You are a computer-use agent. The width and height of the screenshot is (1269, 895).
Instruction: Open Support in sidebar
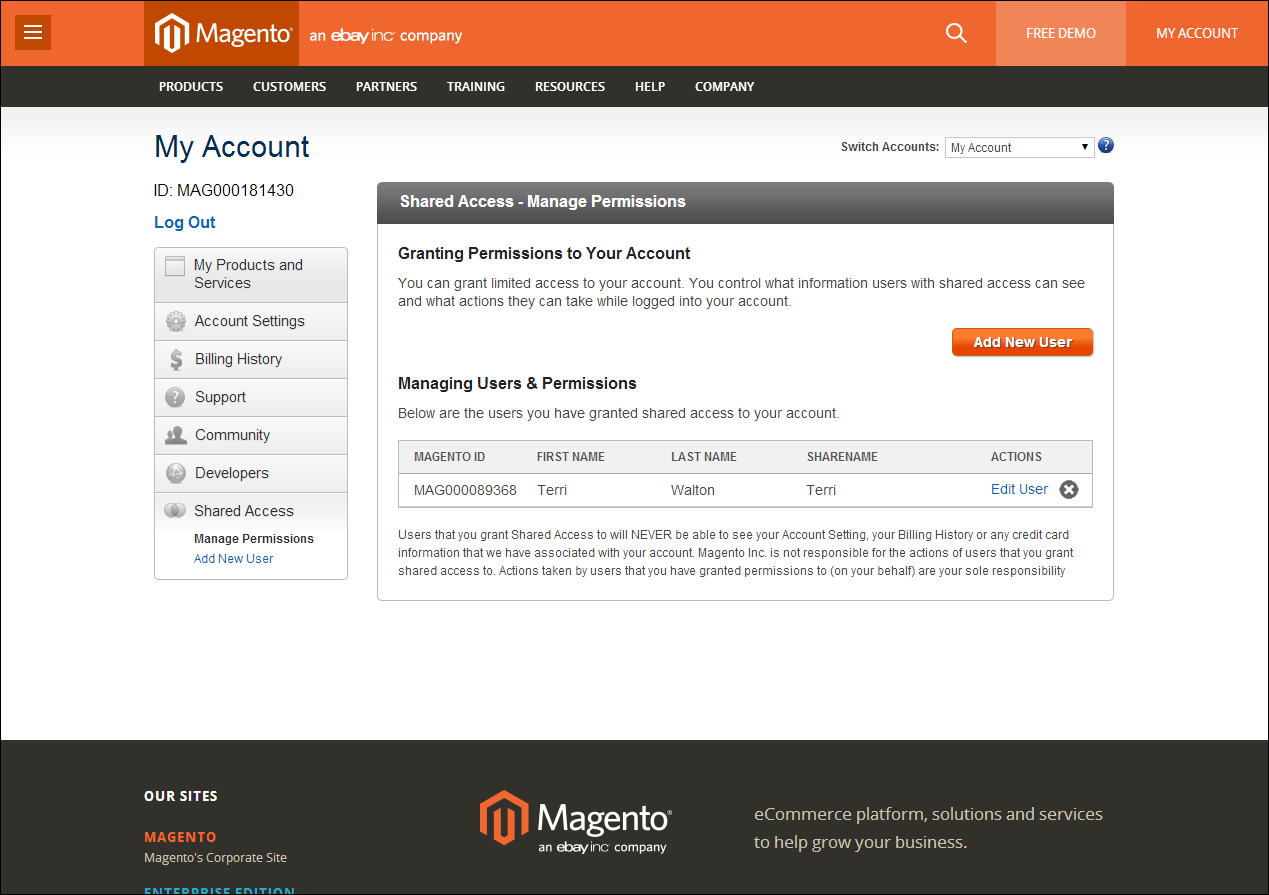(x=251, y=398)
